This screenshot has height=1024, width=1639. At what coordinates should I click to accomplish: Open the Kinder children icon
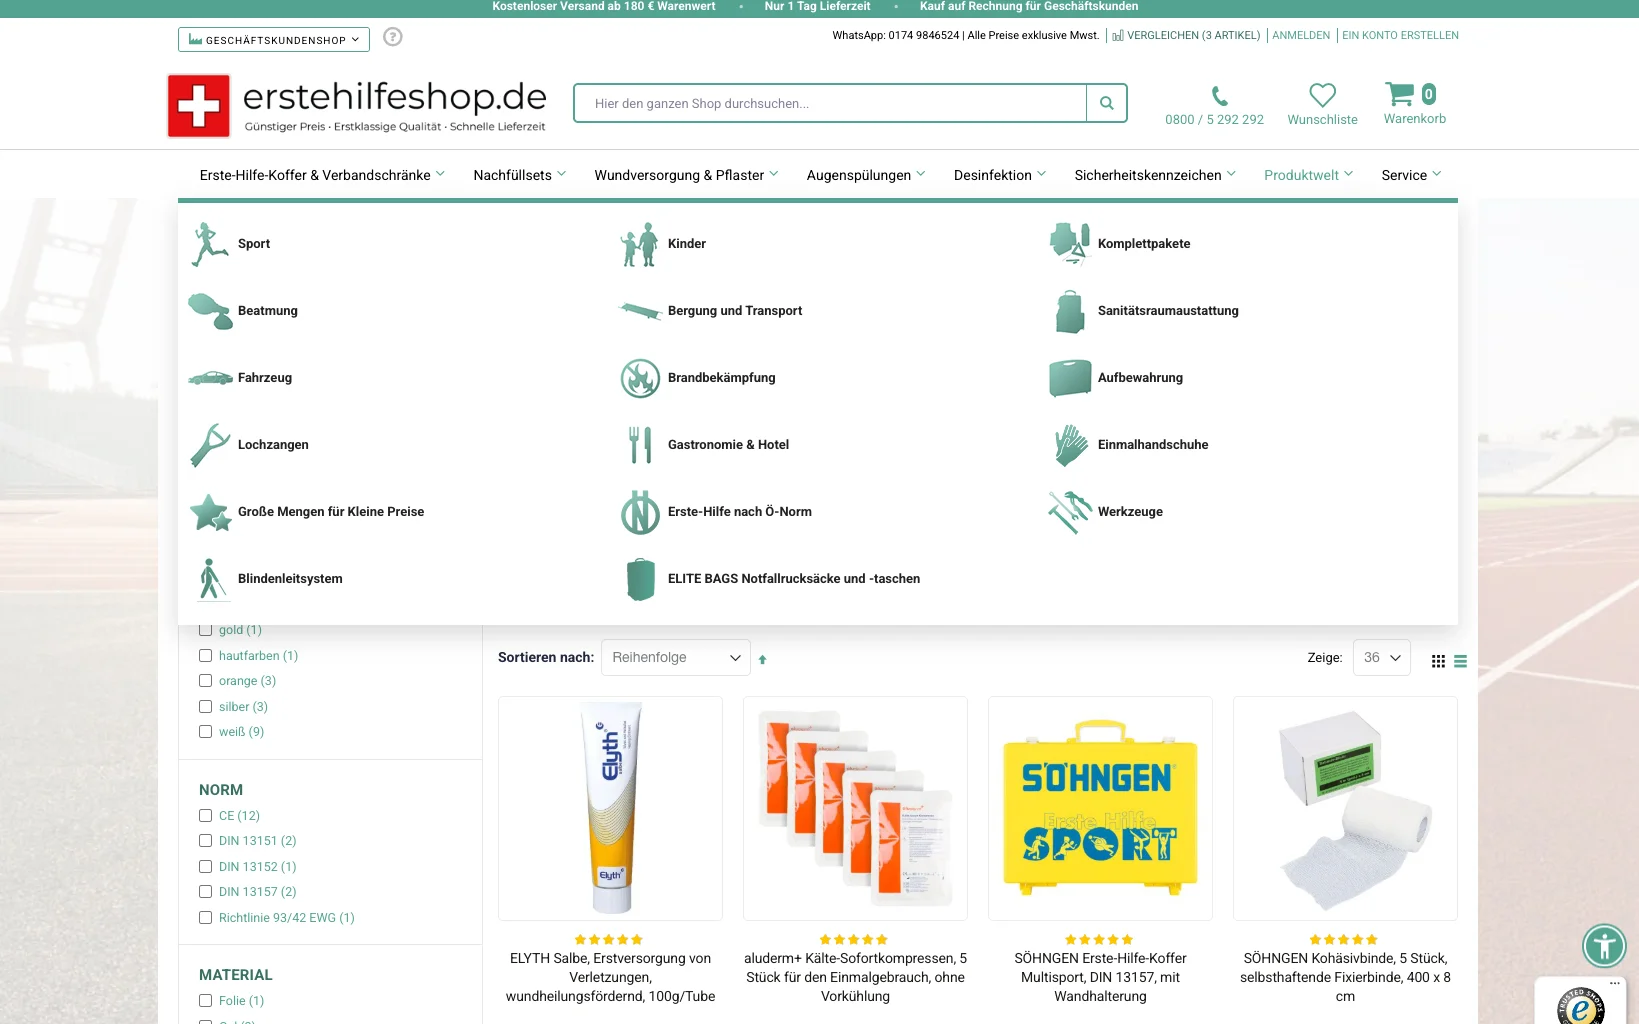click(640, 244)
